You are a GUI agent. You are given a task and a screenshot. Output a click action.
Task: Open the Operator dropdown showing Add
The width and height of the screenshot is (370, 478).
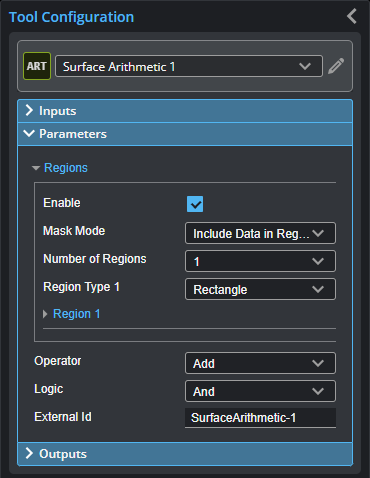pyautogui.click(x=260, y=363)
